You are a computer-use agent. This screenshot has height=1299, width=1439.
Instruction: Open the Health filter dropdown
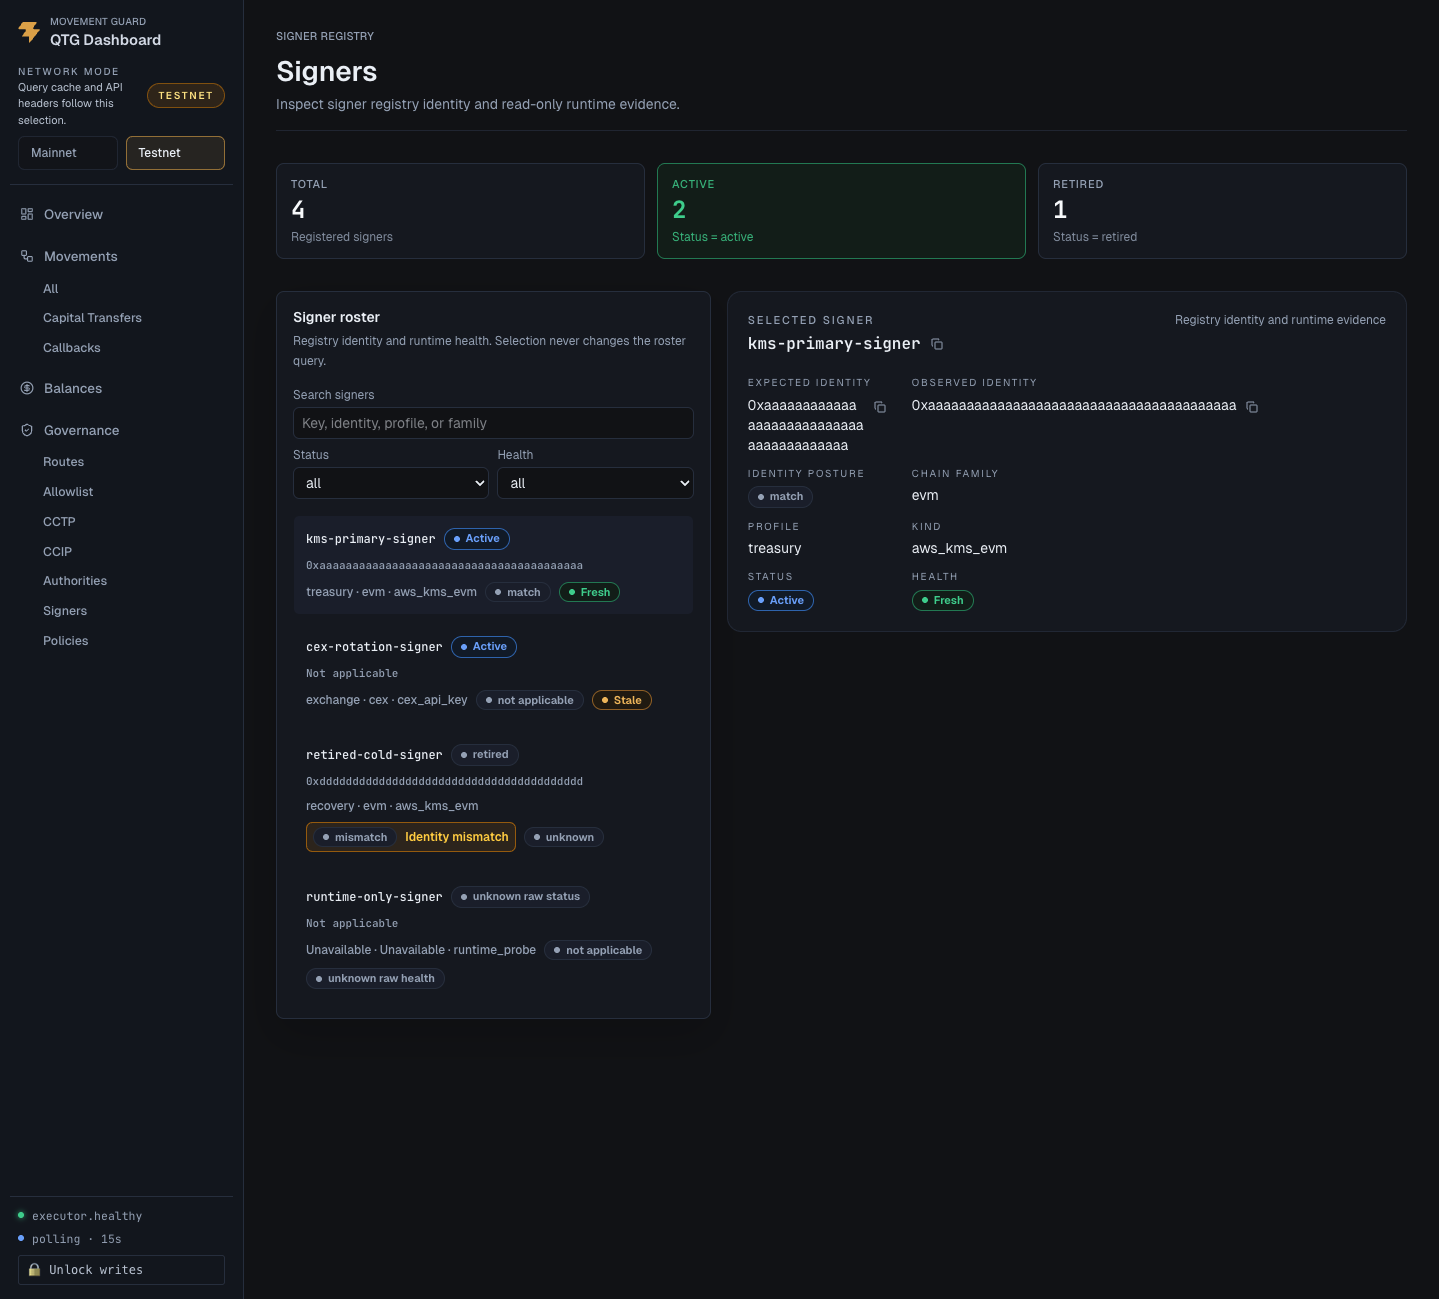click(x=595, y=483)
